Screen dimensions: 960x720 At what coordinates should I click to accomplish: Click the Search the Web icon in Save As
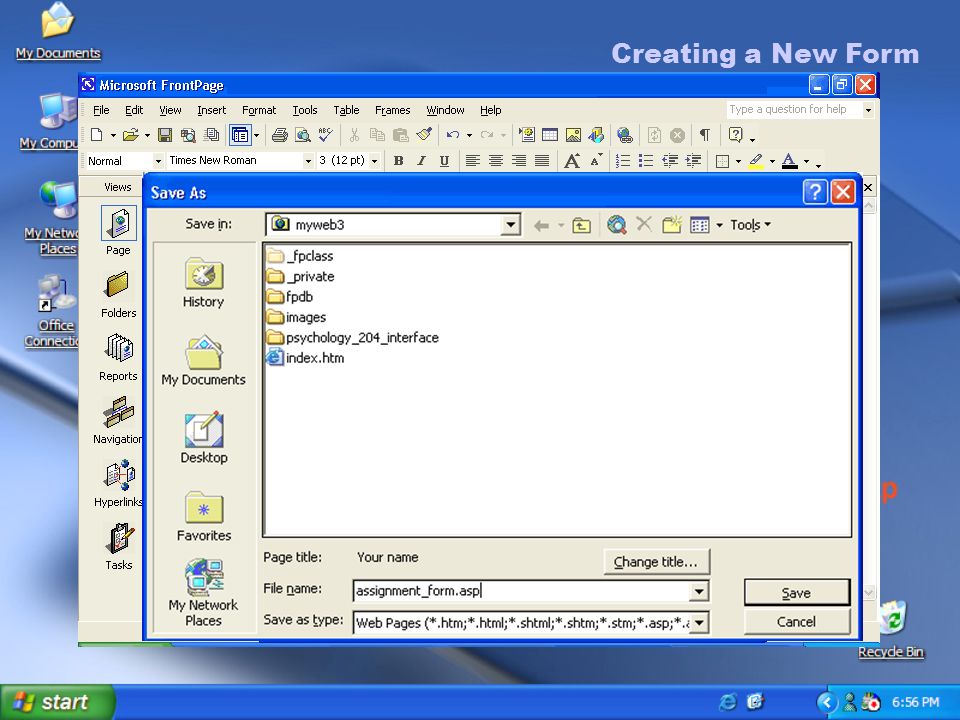click(617, 225)
